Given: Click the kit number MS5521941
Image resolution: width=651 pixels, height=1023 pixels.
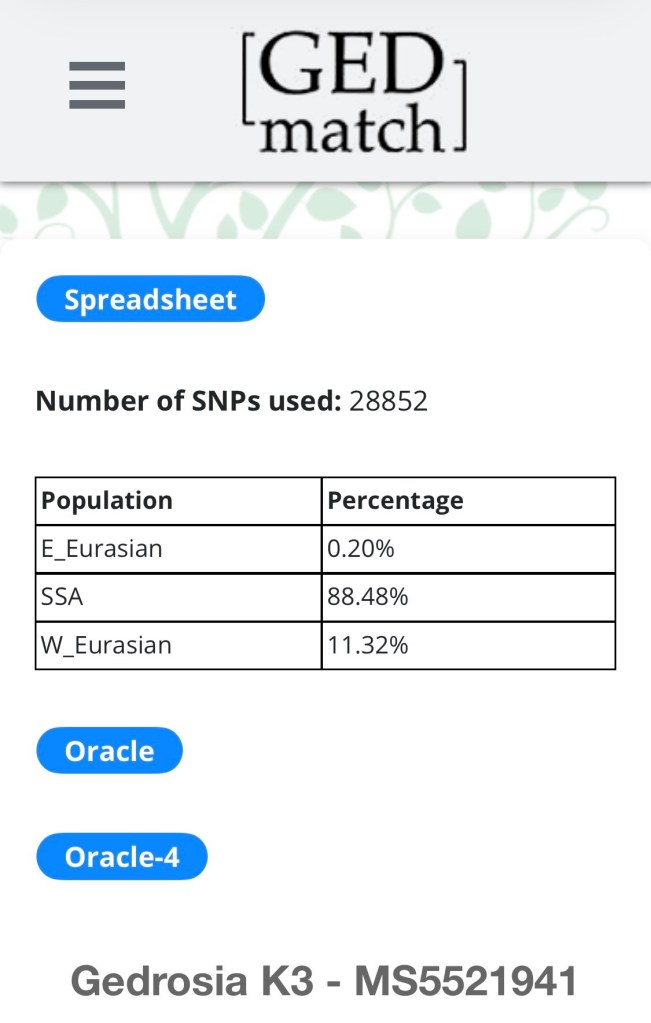Looking at the screenshot, I should (466, 981).
